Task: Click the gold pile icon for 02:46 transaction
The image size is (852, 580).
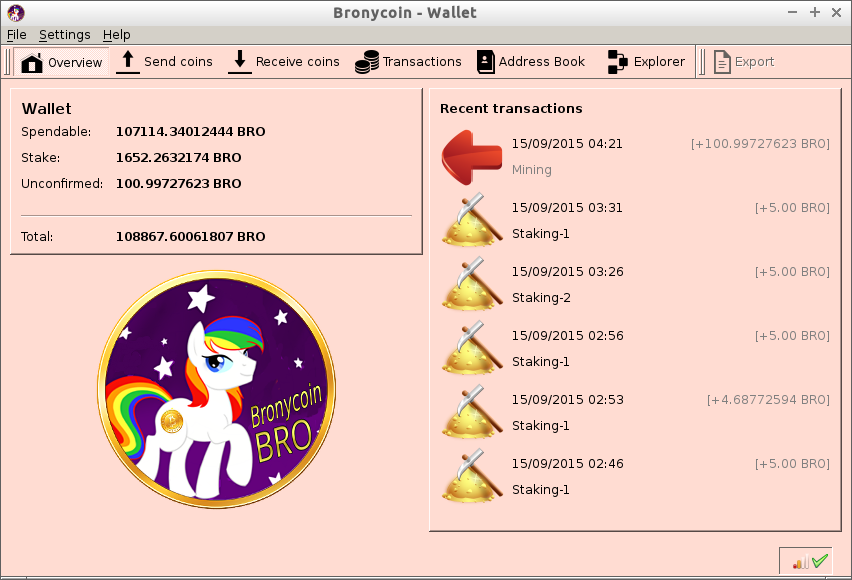Action: coord(472,477)
